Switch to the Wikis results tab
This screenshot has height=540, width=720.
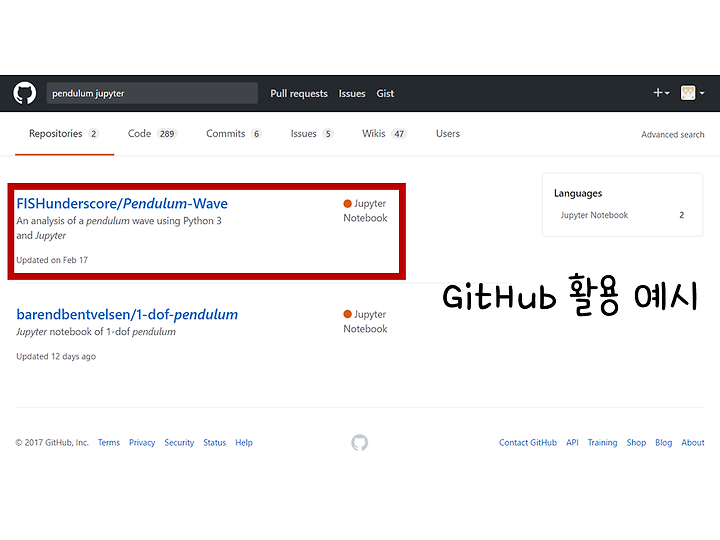pos(384,134)
